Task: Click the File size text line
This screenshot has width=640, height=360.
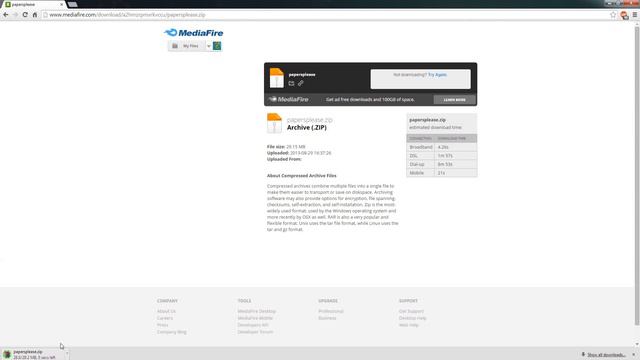Action: [x=286, y=147]
